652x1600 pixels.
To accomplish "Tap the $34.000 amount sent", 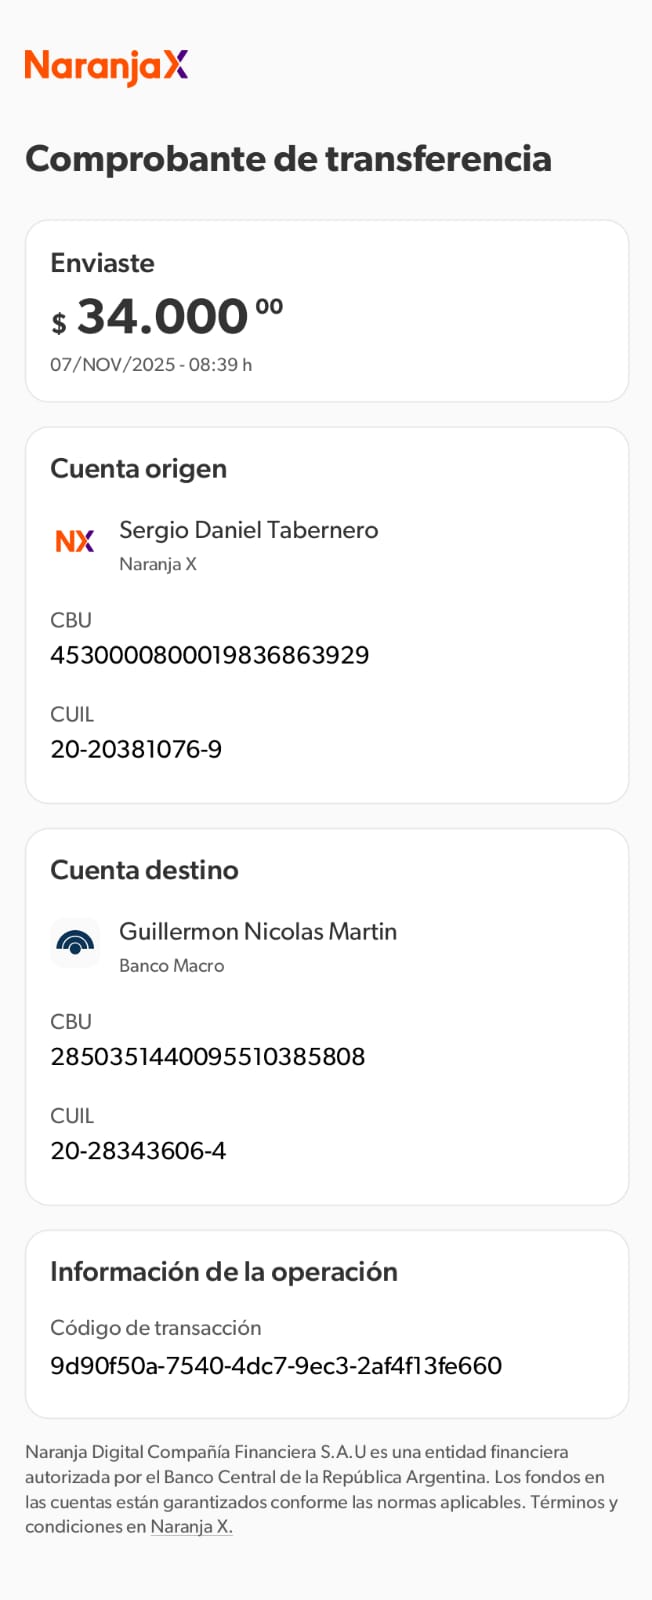I will [x=167, y=317].
